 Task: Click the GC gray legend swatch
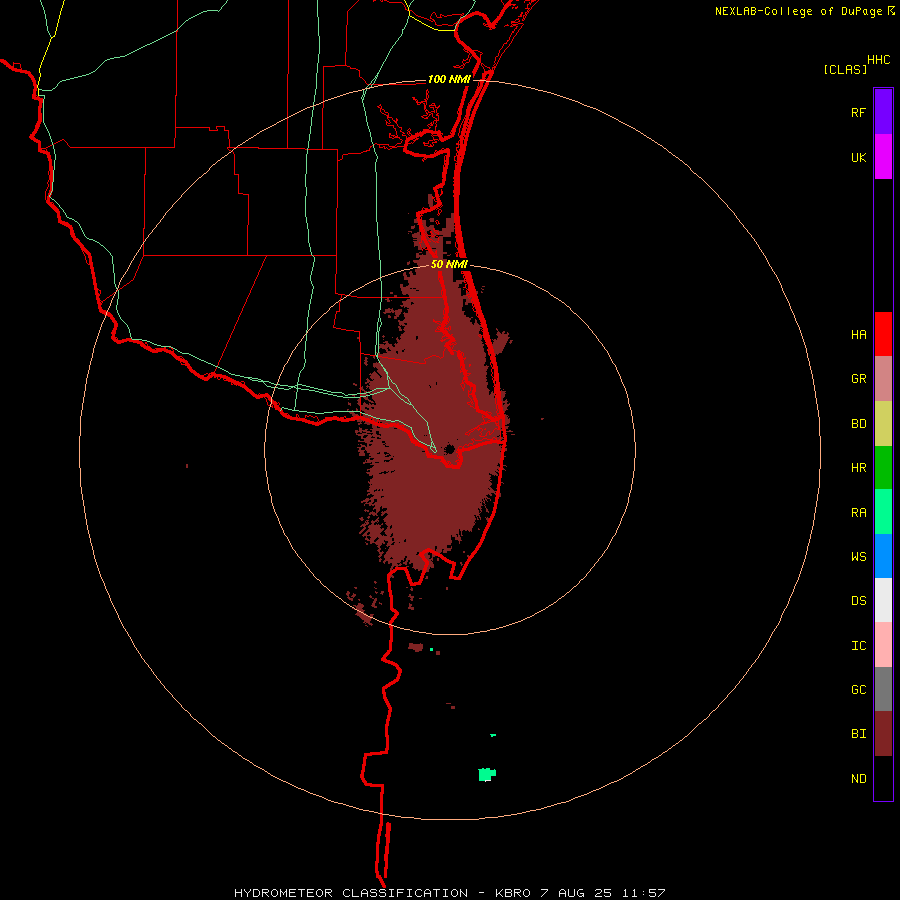coord(883,689)
